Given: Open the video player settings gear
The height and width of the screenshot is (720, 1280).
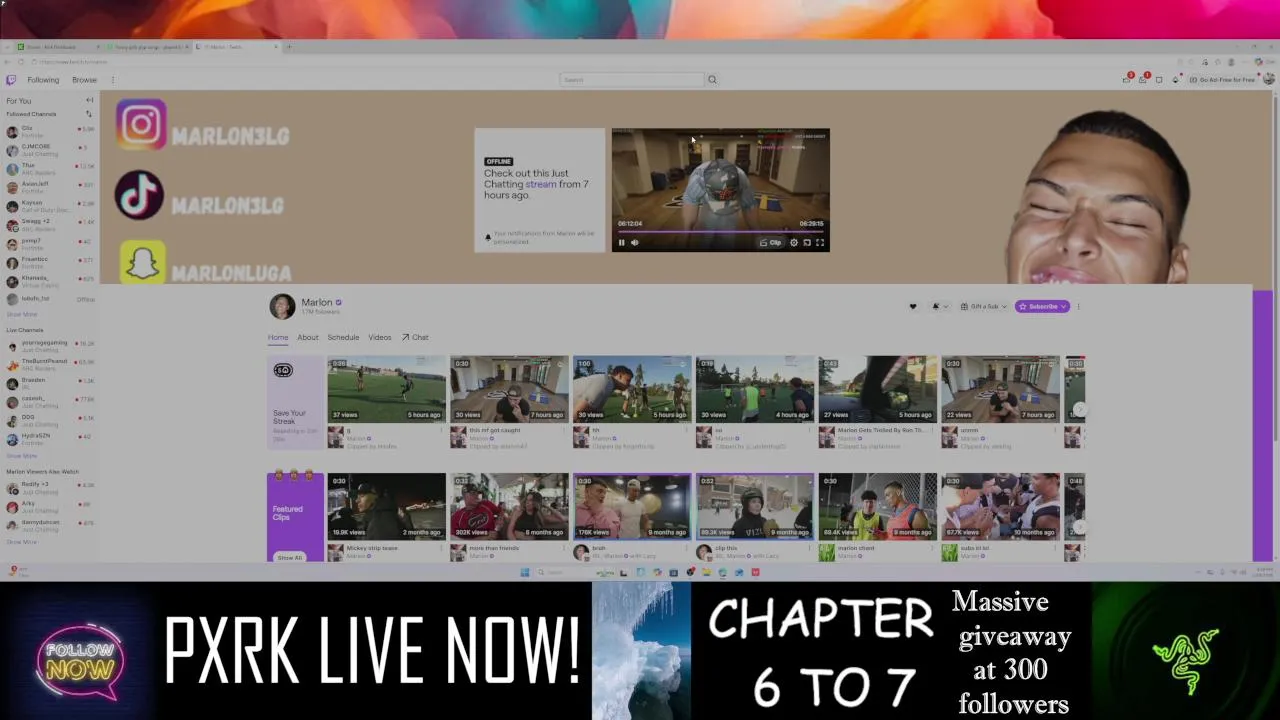Looking at the screenshot, I should tap(794, 242).
